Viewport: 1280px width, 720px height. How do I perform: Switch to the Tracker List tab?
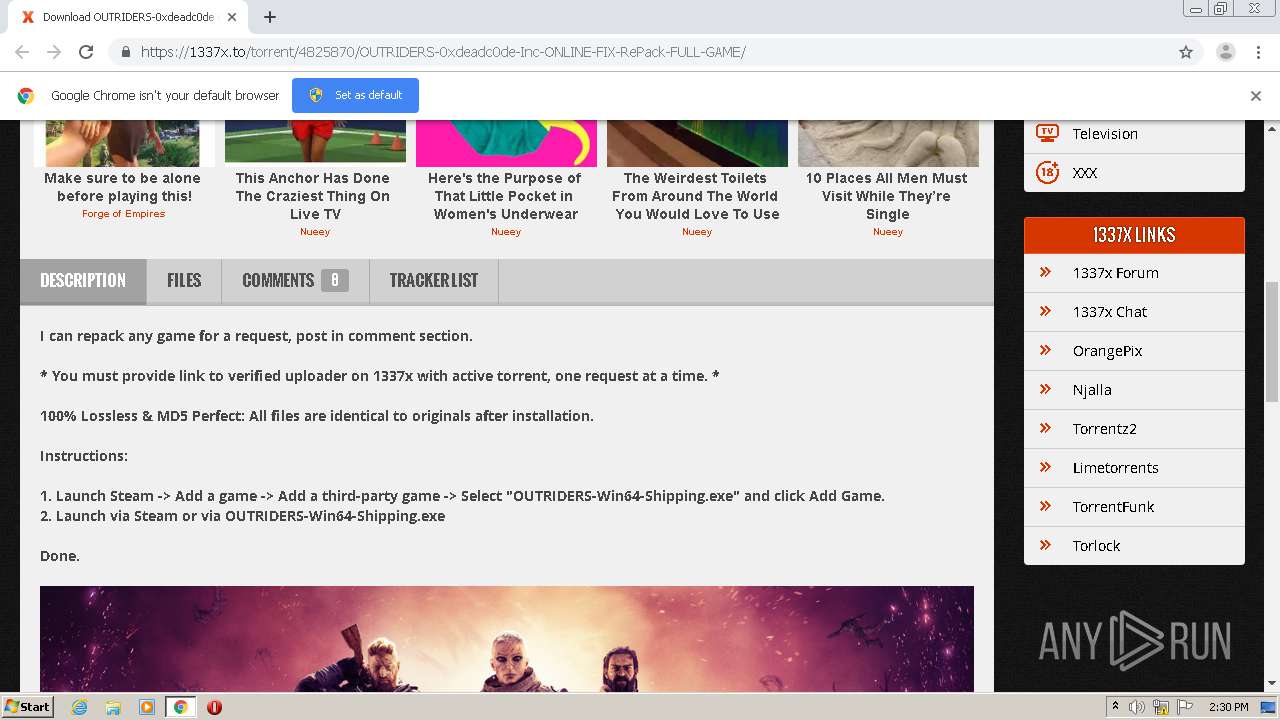pos(434,281)
